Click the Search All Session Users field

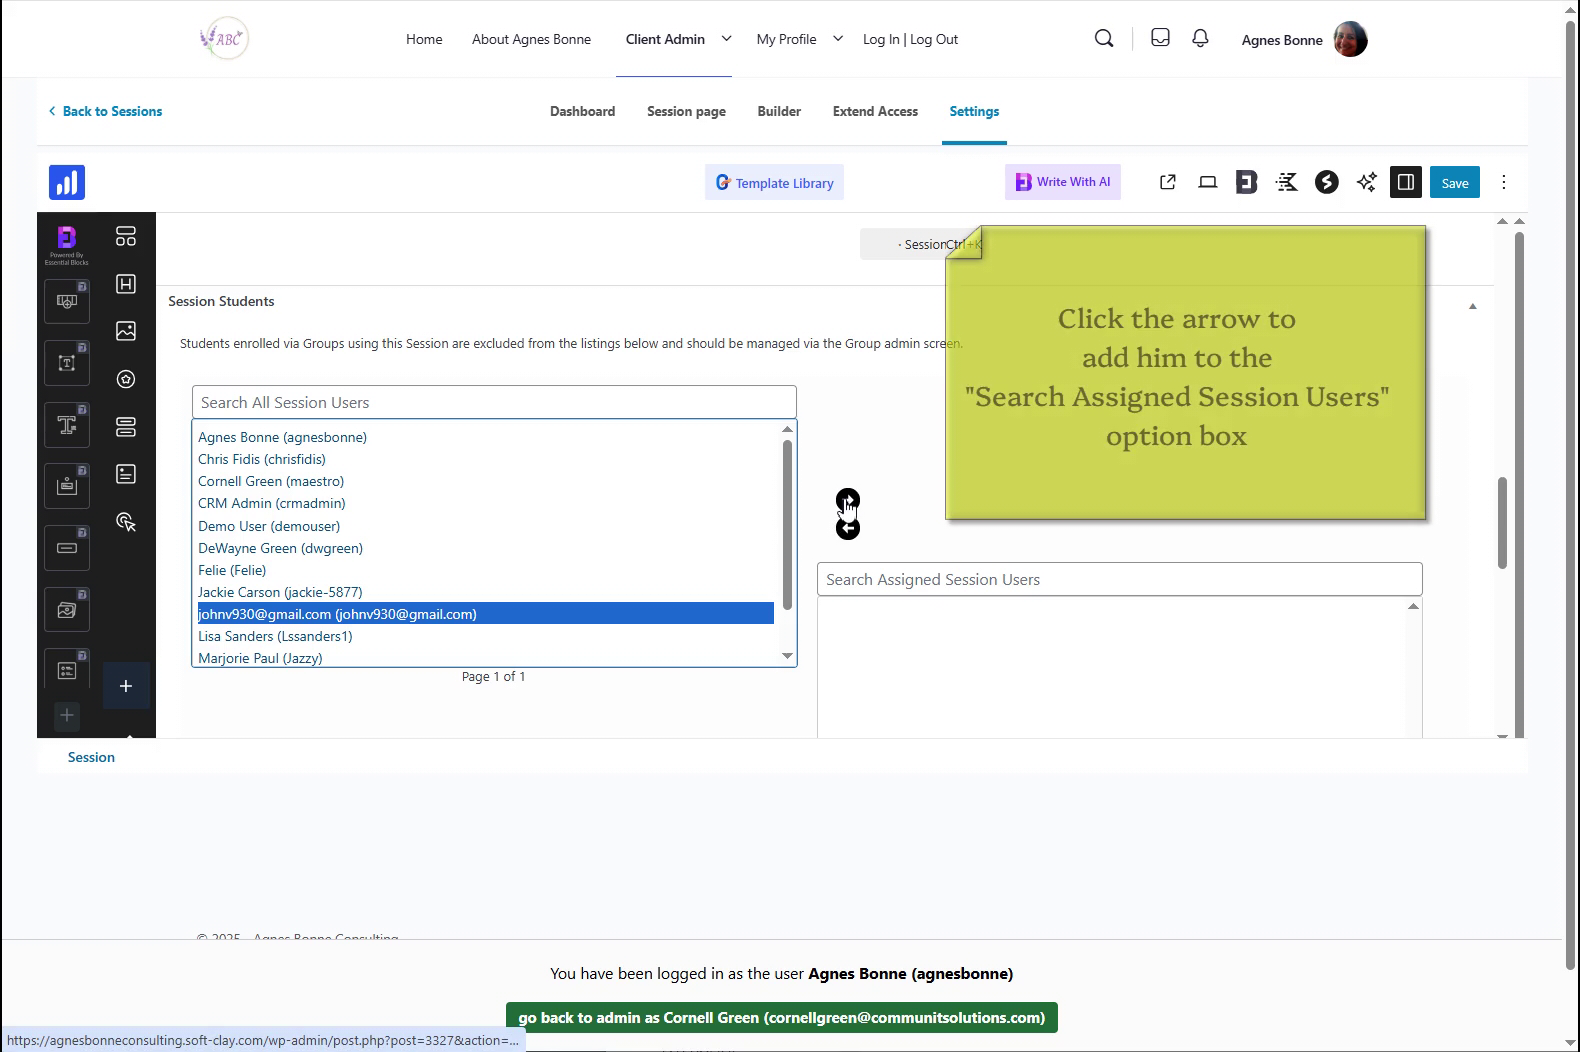click(x=494, y=402)
